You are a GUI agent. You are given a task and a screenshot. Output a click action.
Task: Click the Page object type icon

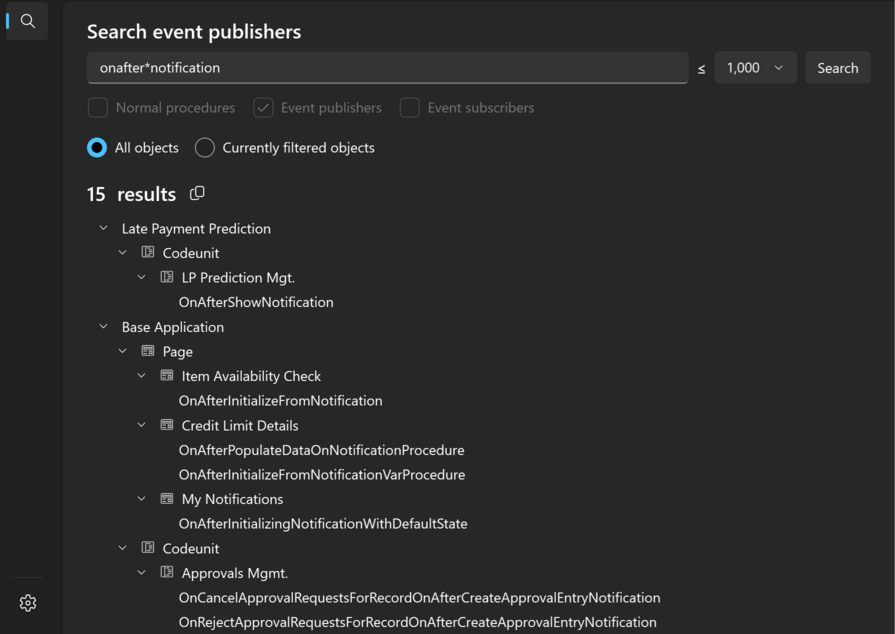148,350
